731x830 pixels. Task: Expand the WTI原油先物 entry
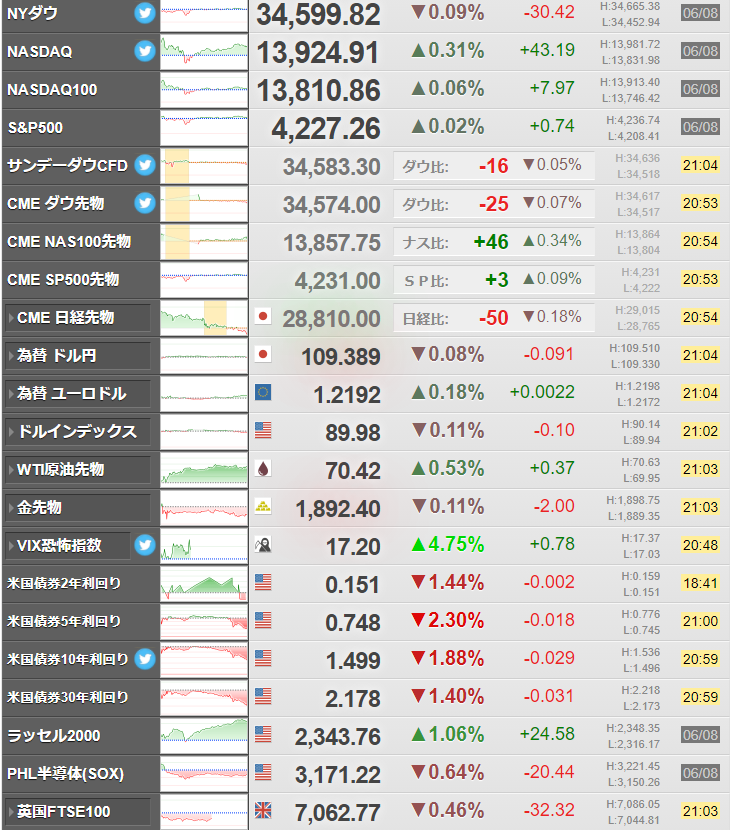77,470
